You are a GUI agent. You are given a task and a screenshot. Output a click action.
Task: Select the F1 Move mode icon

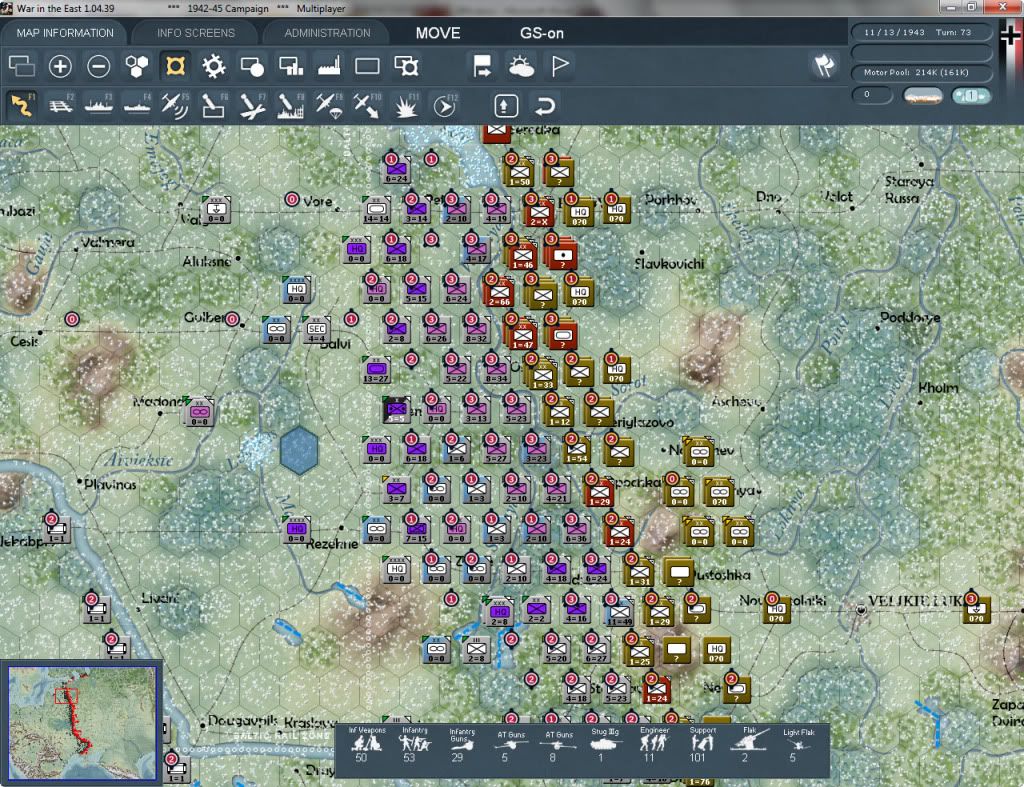click(x=22, y=105)
